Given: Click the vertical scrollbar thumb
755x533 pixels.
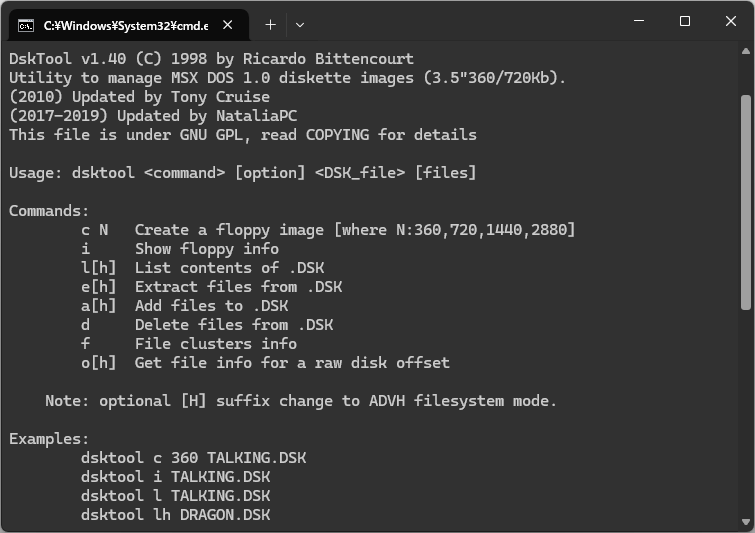Looking at the screenshot, I should coord(746,203).
